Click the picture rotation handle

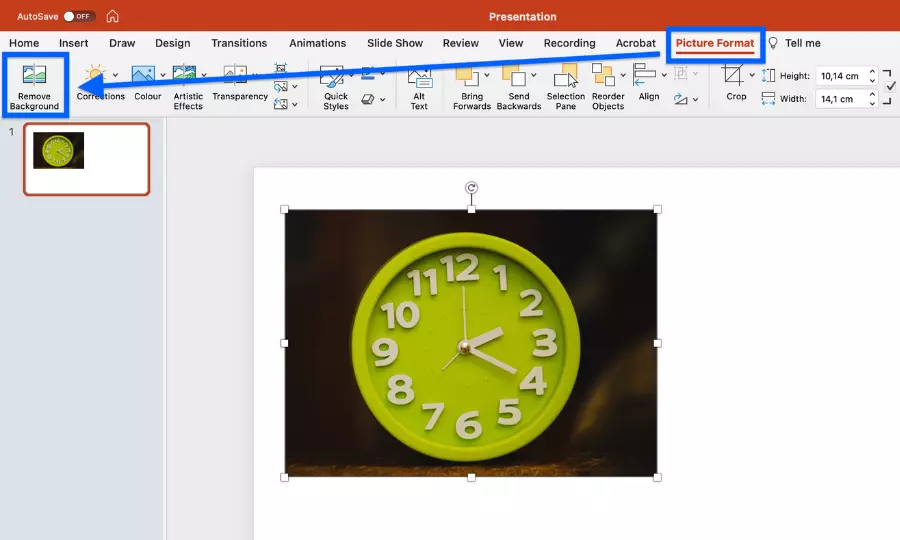pyautogui.click(x=471, y=188)
